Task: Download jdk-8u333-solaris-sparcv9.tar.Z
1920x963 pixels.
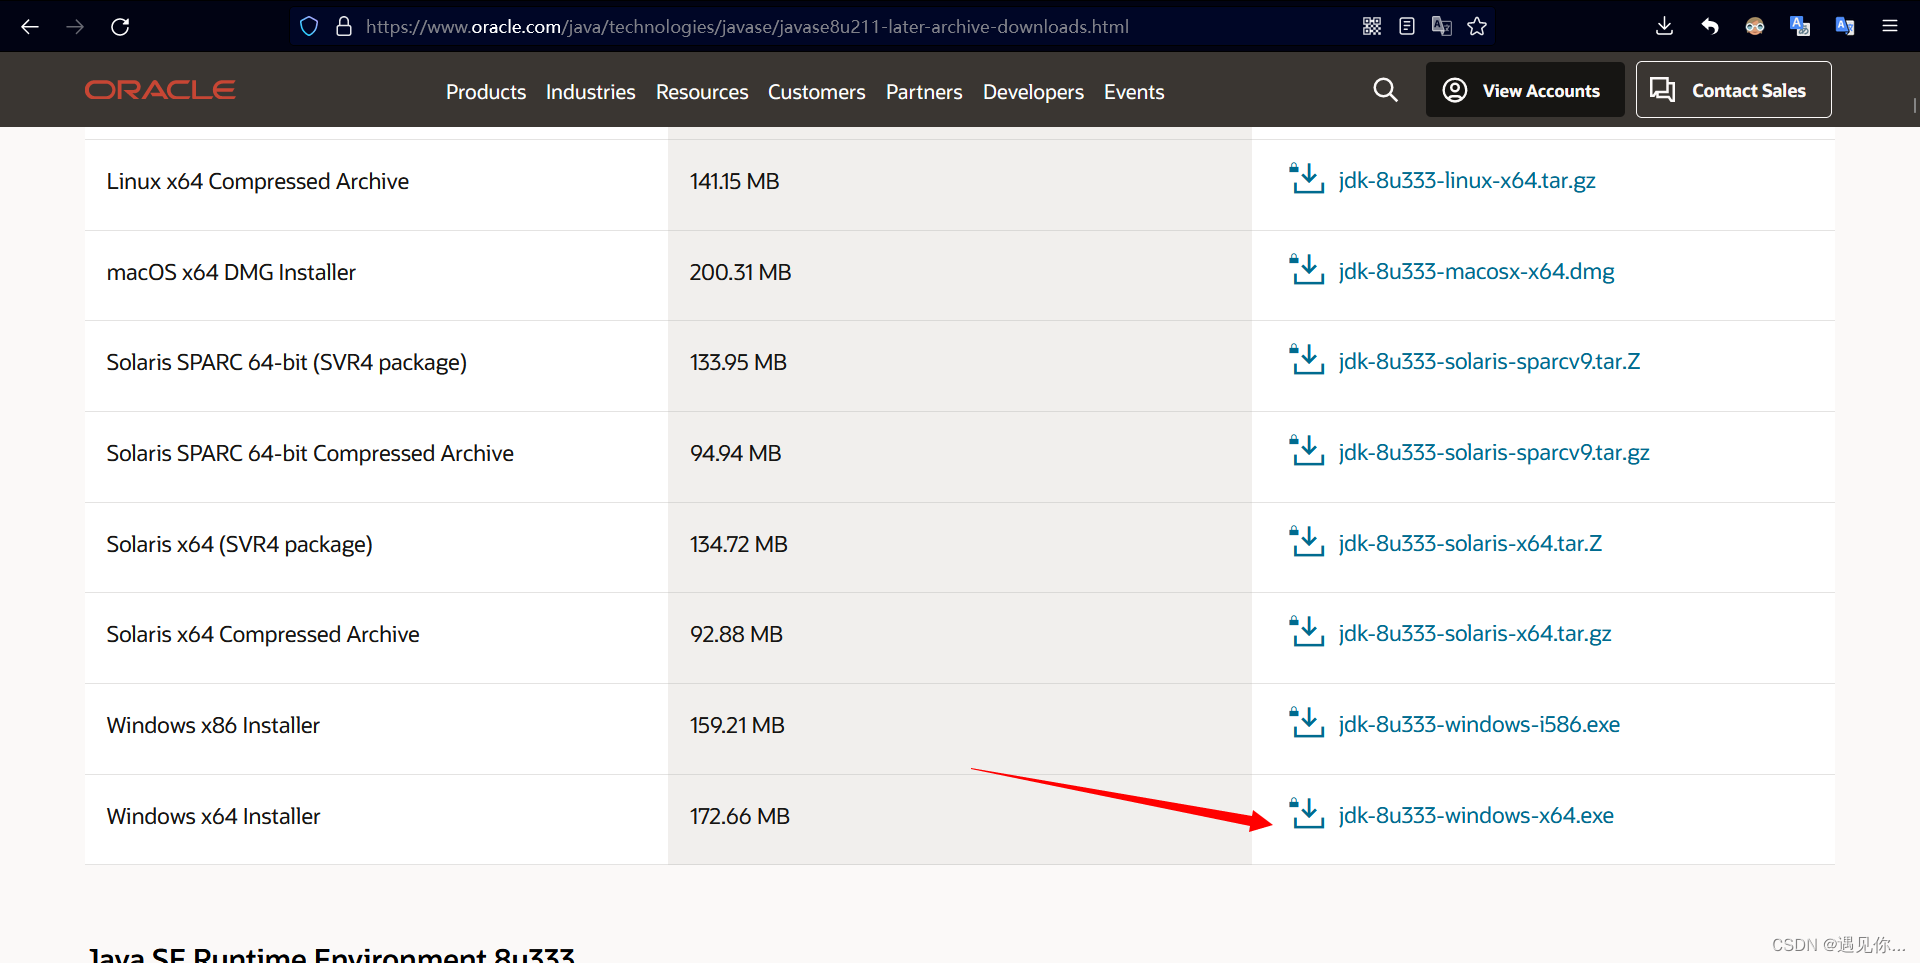Action: click(1489, 361)
